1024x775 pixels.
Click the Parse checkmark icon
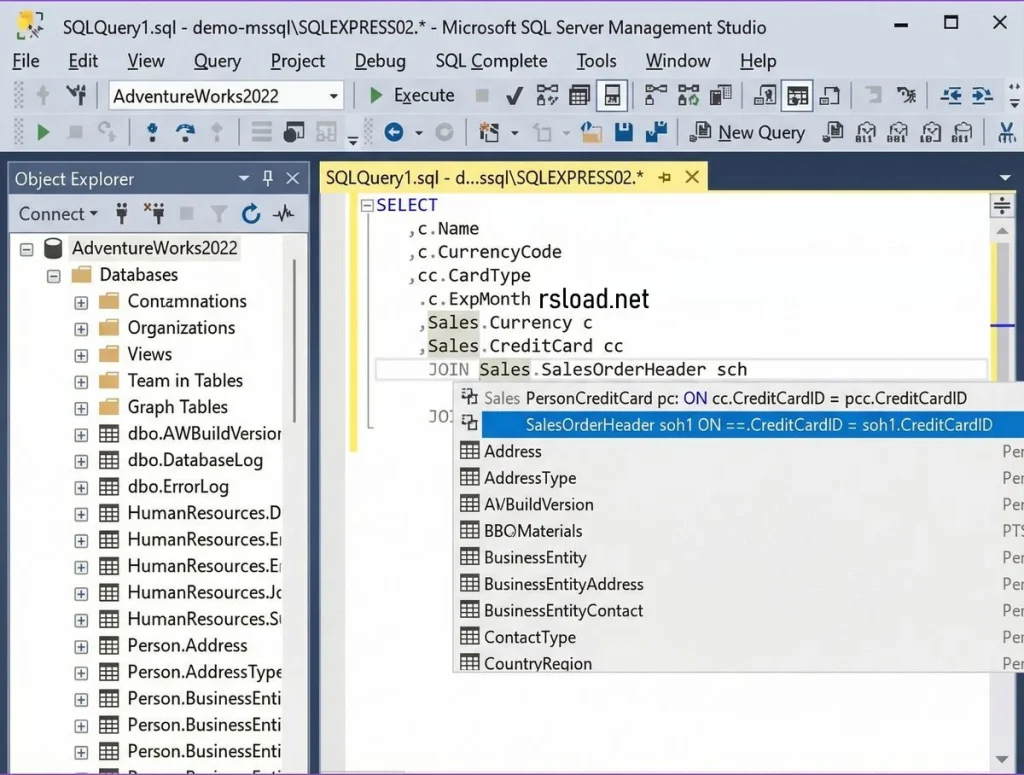tap(514, 96)
